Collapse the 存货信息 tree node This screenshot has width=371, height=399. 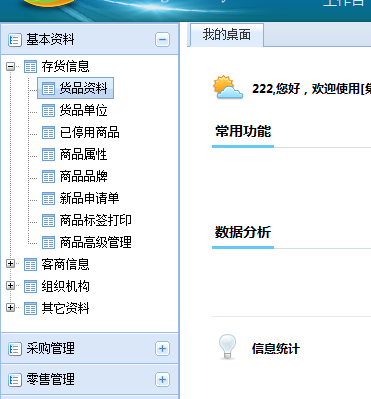(x=11, y=66)
